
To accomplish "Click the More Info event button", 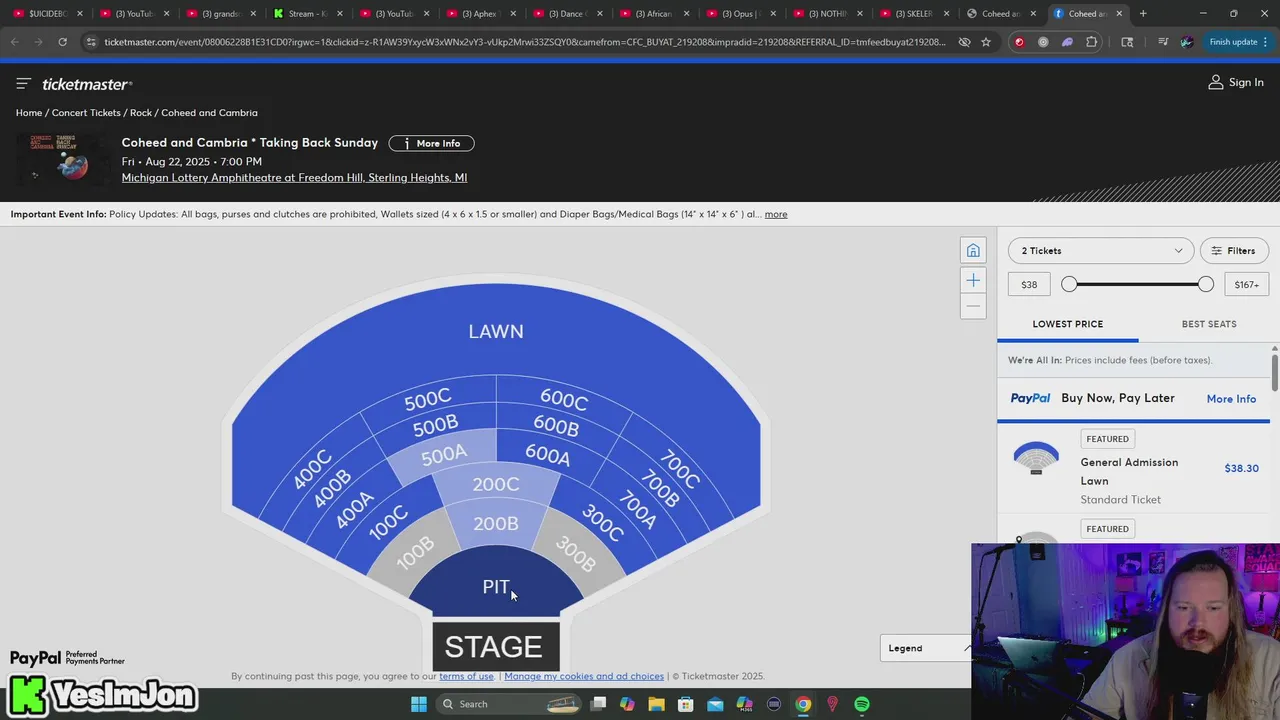I will coord(432,143).
